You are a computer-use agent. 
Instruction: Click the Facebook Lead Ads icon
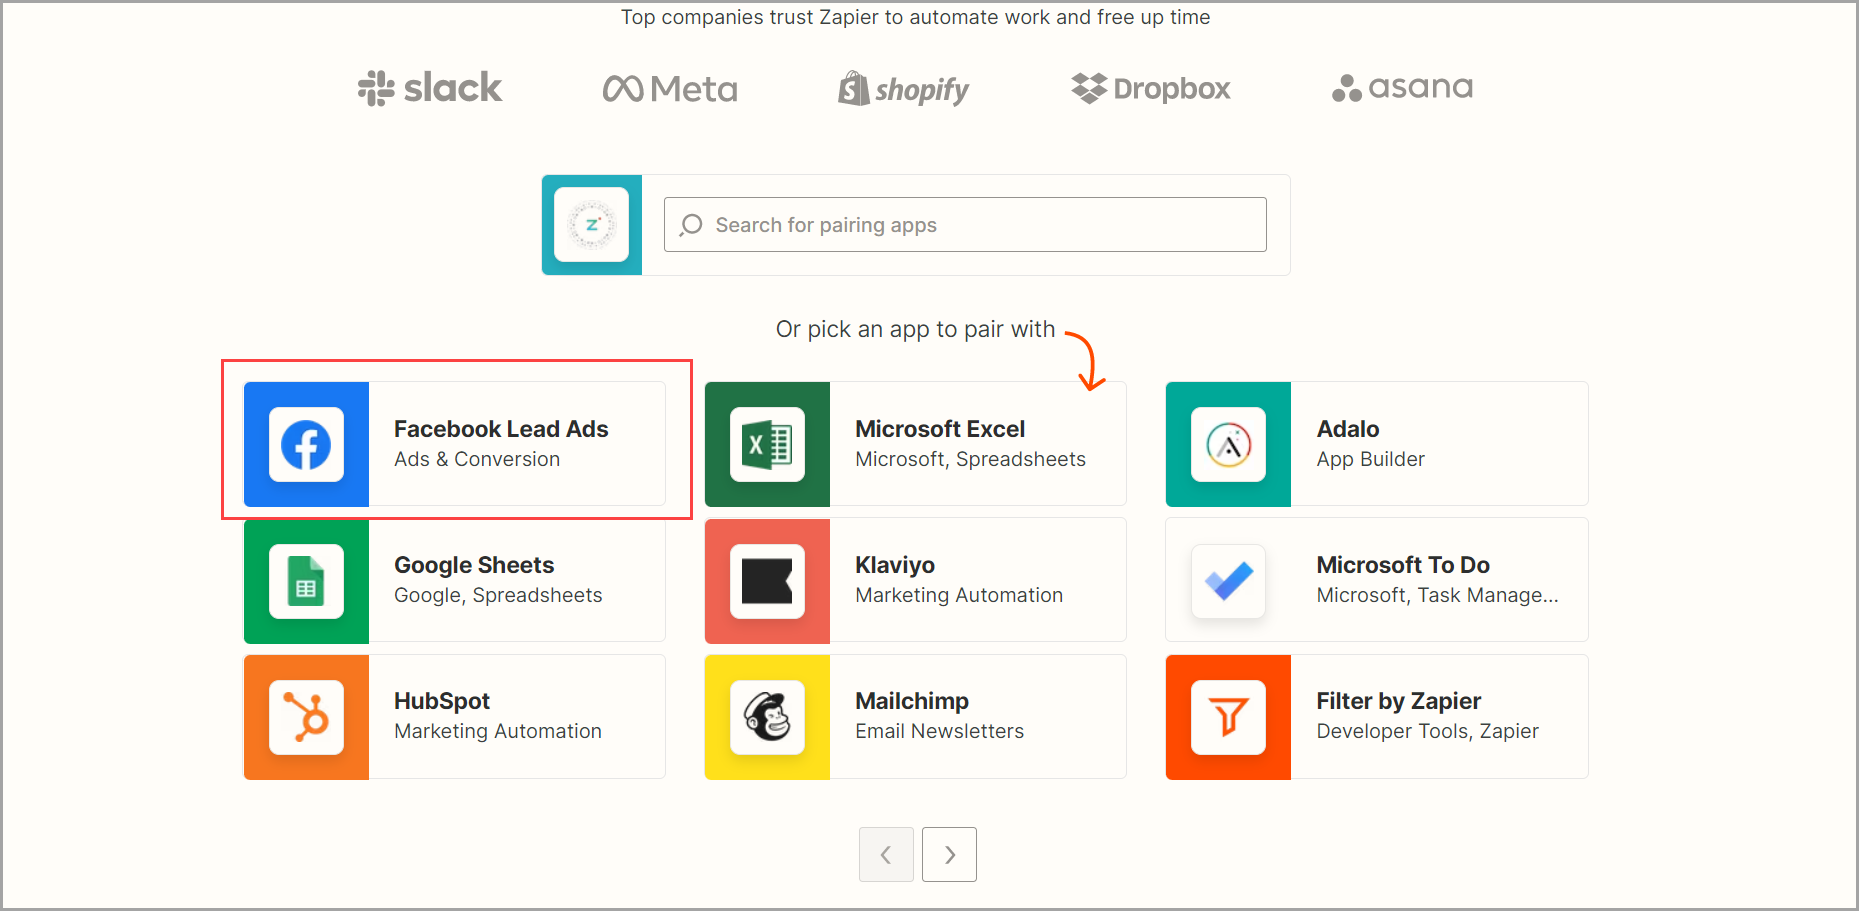306,444
